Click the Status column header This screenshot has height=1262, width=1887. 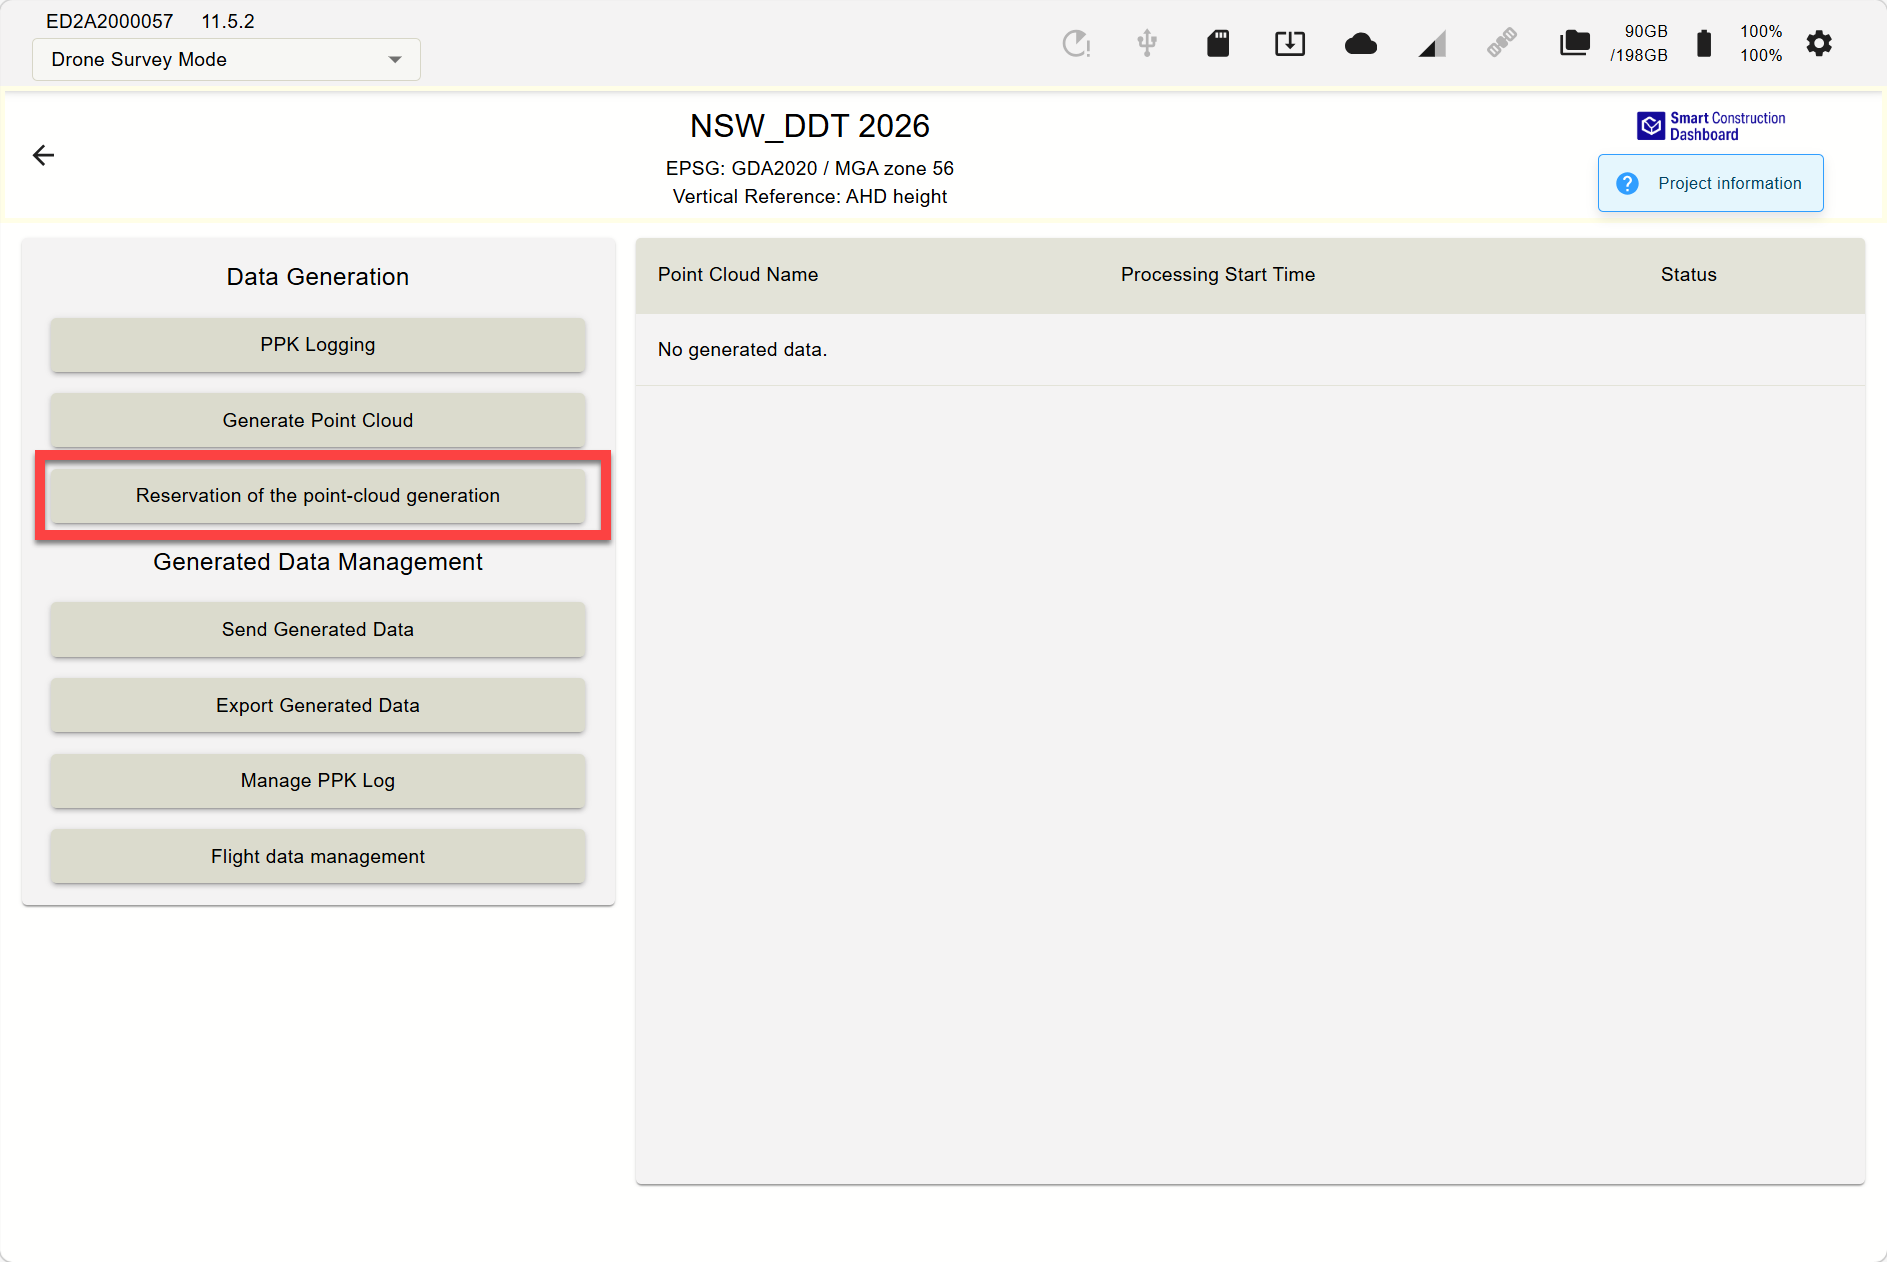point(1688,275)
